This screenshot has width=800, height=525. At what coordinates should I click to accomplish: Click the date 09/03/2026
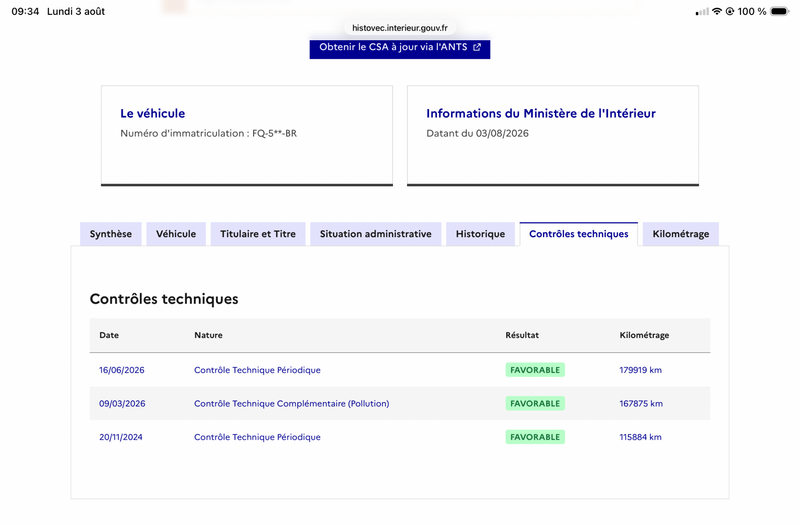tap(122, 404)
